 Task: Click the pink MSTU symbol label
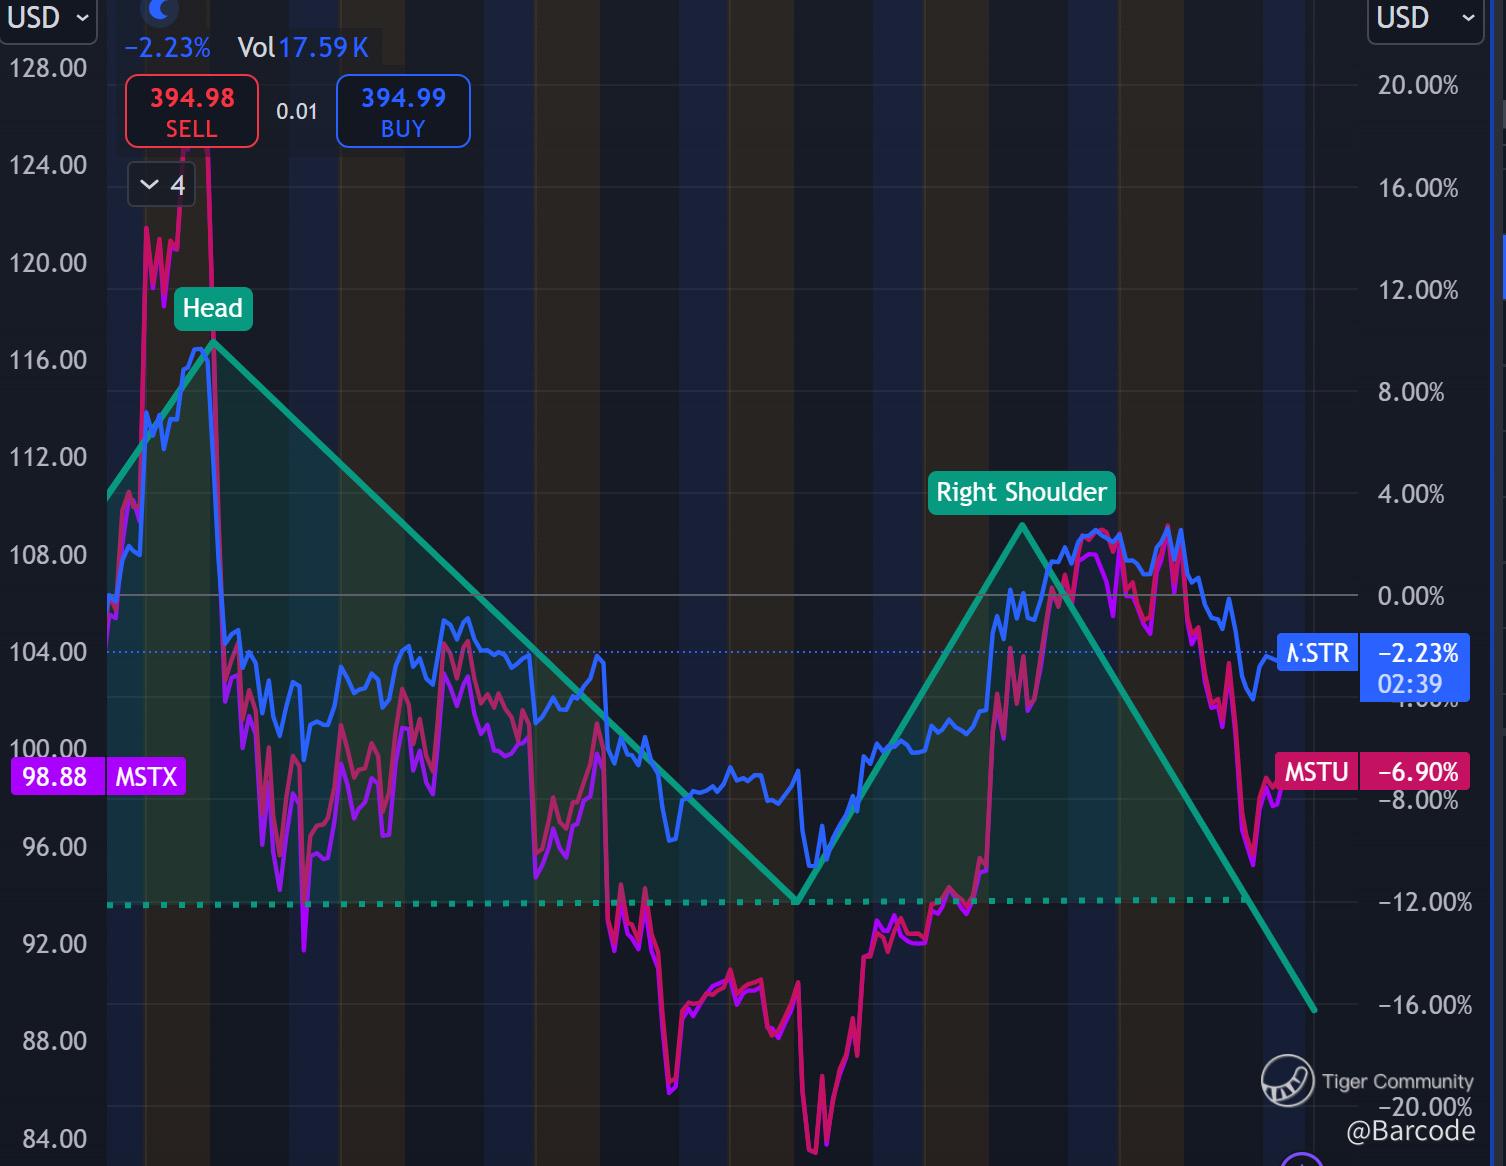click(1316, 772)
